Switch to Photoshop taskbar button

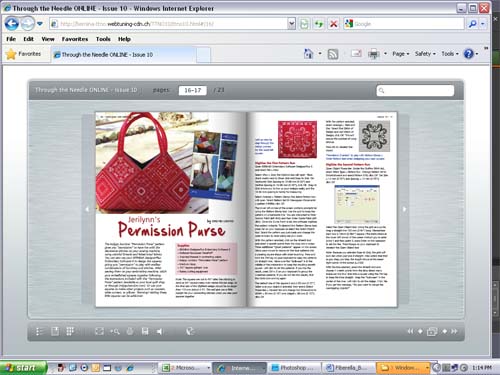pyautogui.click(x=293, y=368)
